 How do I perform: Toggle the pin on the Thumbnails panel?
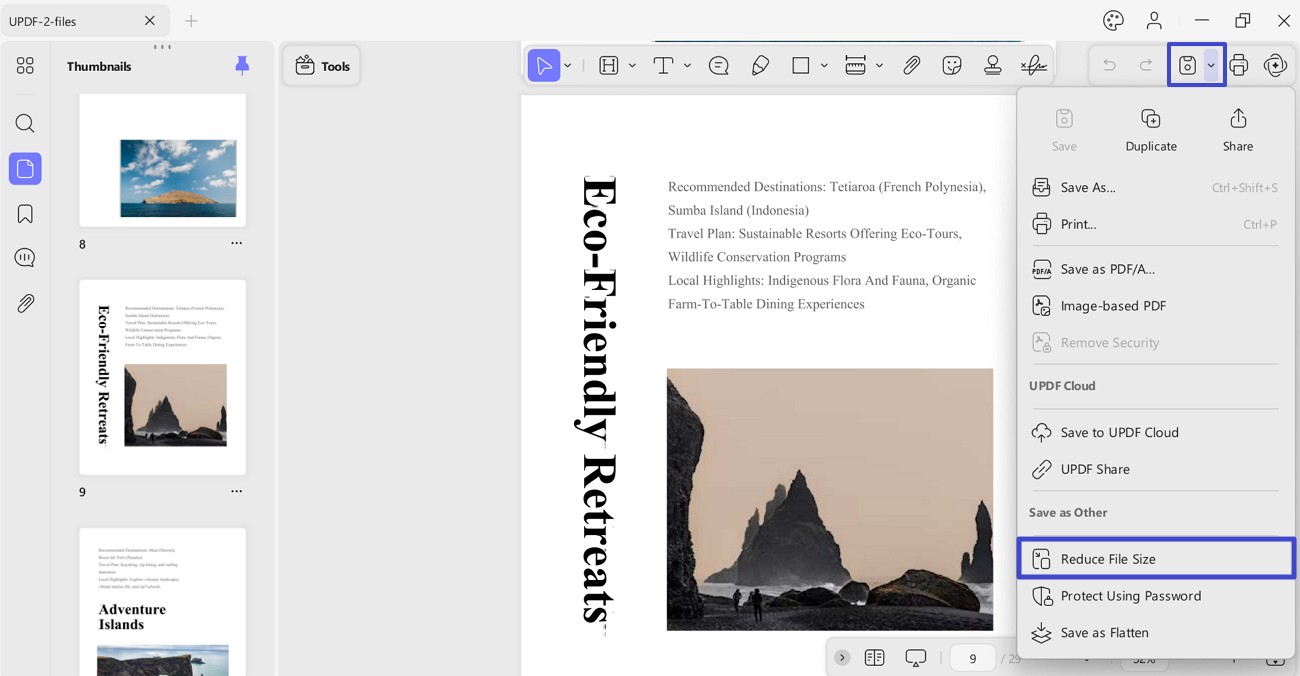pos(241,65)
